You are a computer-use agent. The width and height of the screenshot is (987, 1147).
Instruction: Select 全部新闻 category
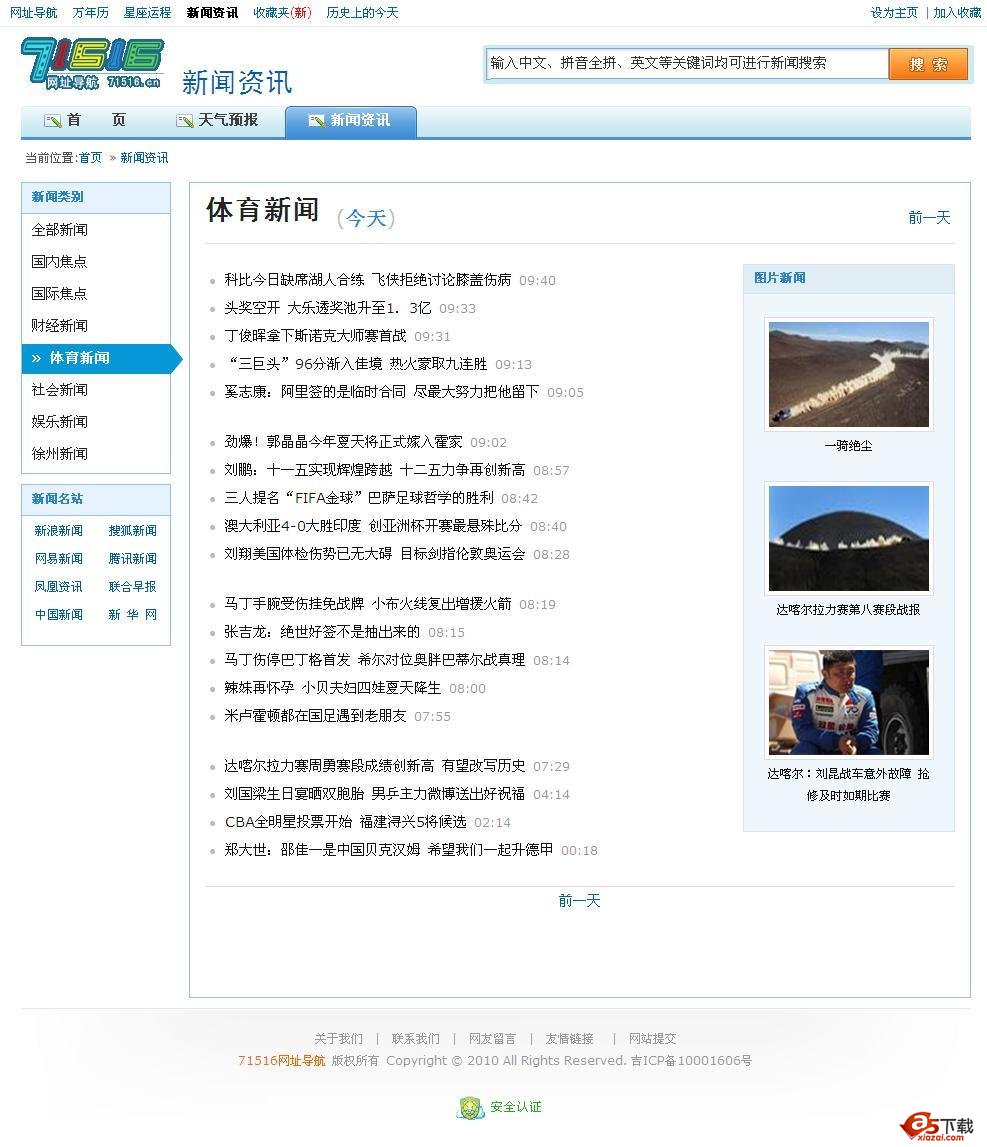(x=59, y=230)
